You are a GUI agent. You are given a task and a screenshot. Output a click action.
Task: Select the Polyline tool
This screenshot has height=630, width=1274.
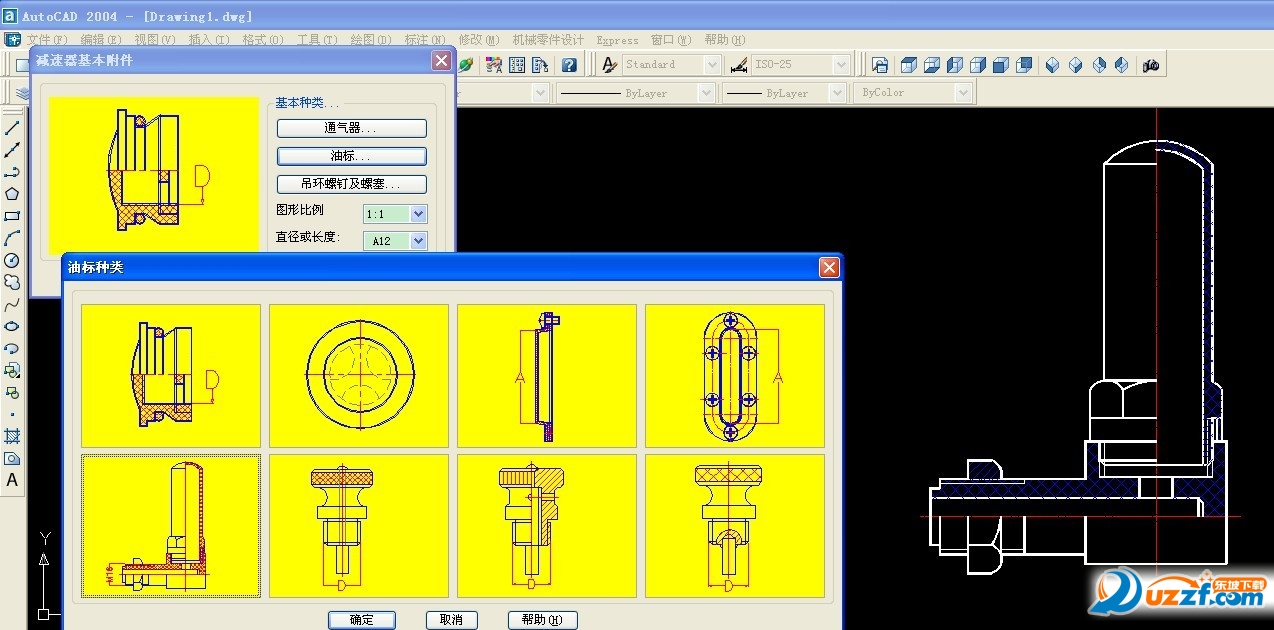click(x=12, y=172)
